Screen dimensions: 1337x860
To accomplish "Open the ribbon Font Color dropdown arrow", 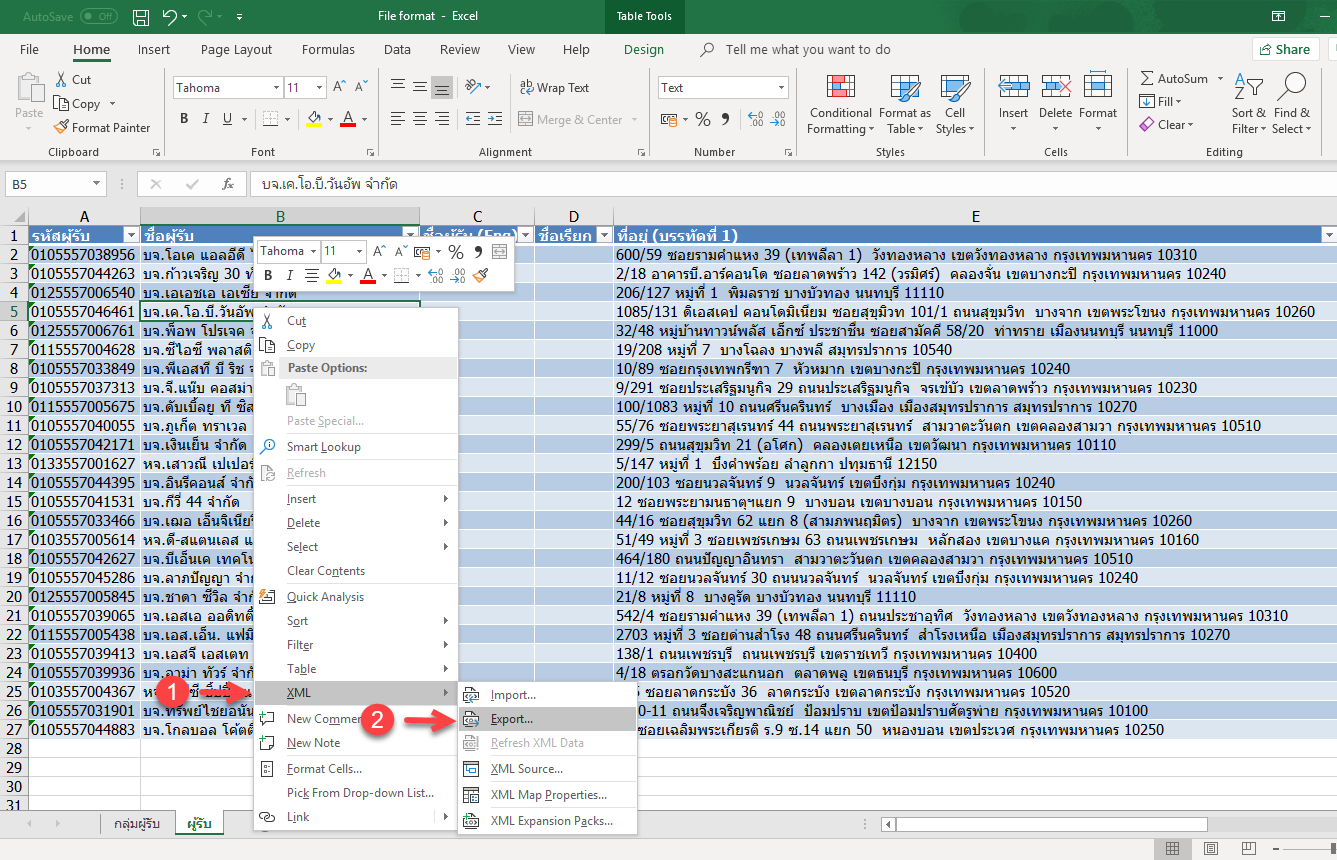I will pyautogui.click(x=363, y=119).
